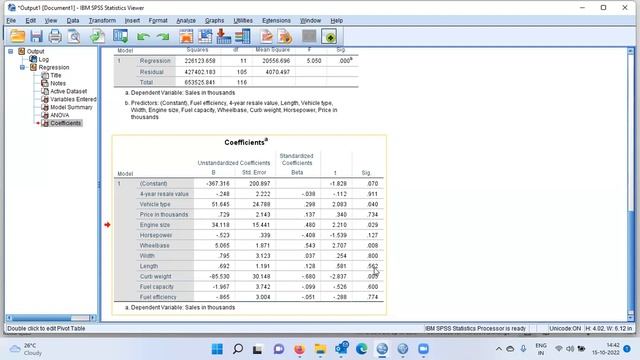The height and width of the screenshot is (360, 640).
Task: Click the Undo arrow icon
Action: [x=143, y=37]
